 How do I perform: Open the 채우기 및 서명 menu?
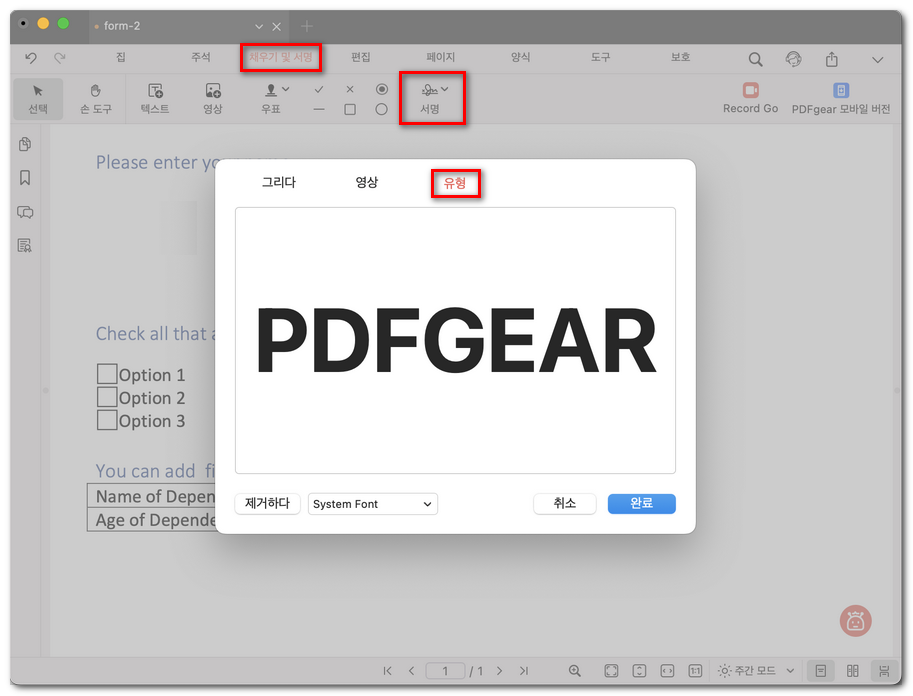tap(281, 57)
